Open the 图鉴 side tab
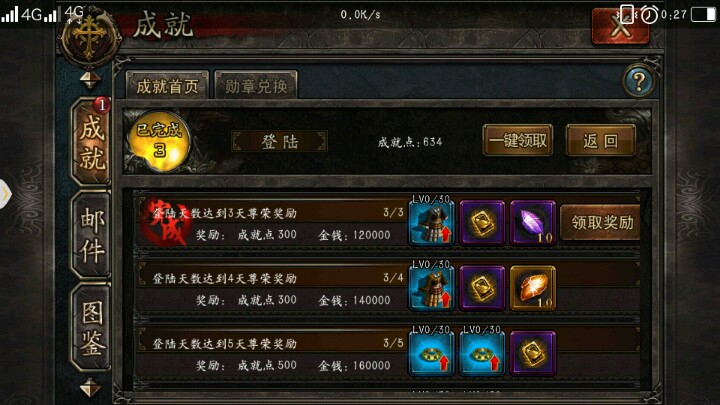 [91, 327]
